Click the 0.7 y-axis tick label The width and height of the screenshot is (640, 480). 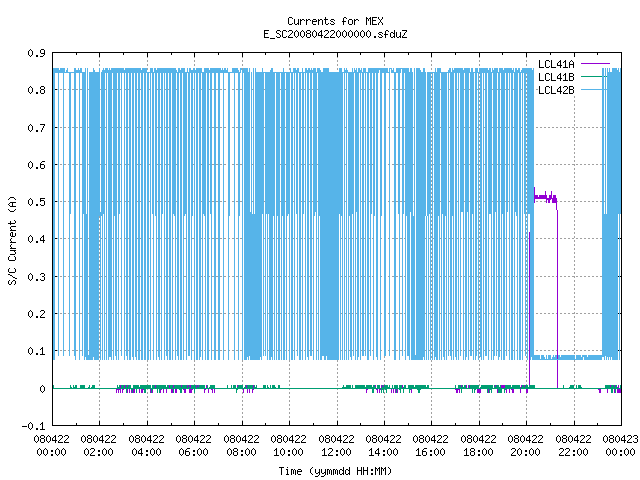(36, 128)
